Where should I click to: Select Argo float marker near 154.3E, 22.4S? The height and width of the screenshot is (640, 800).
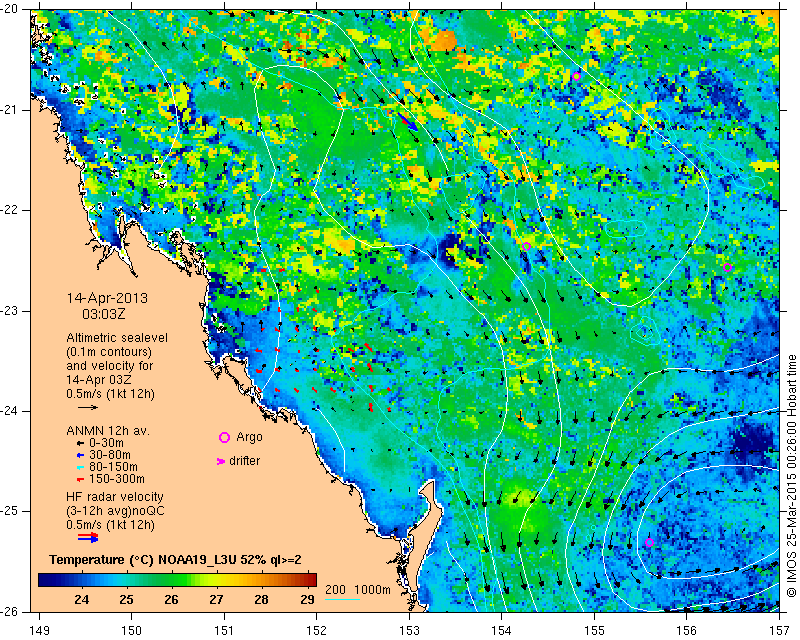click(527, 247)
